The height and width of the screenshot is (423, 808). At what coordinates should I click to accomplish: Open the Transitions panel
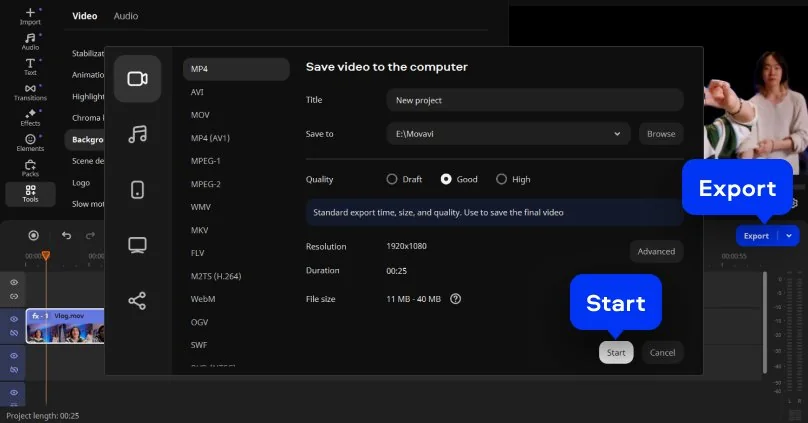tap(30, 91)
